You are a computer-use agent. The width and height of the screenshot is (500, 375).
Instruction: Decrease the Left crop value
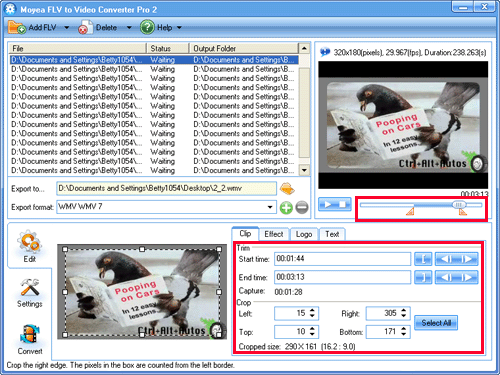point(312,316)
